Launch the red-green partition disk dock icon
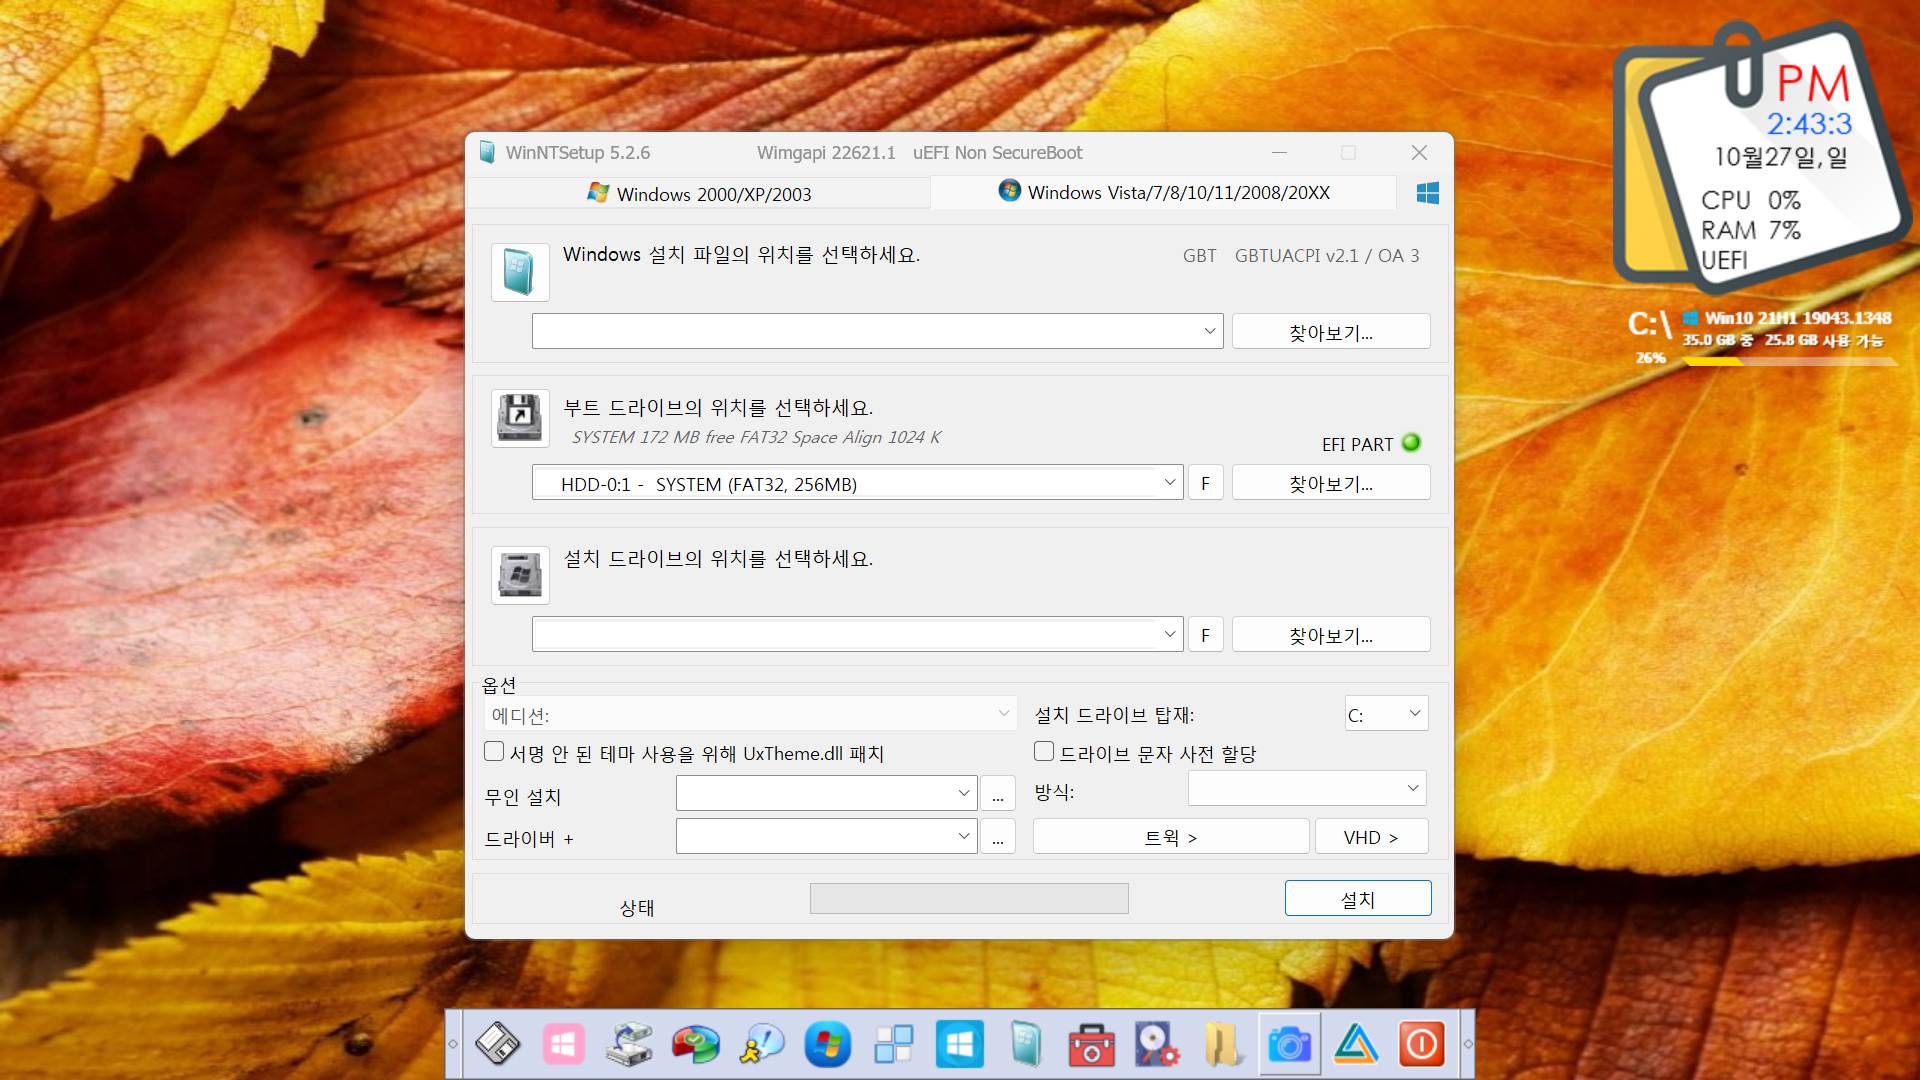This screenshot has width=1920, height=1080. (695, 1045)
